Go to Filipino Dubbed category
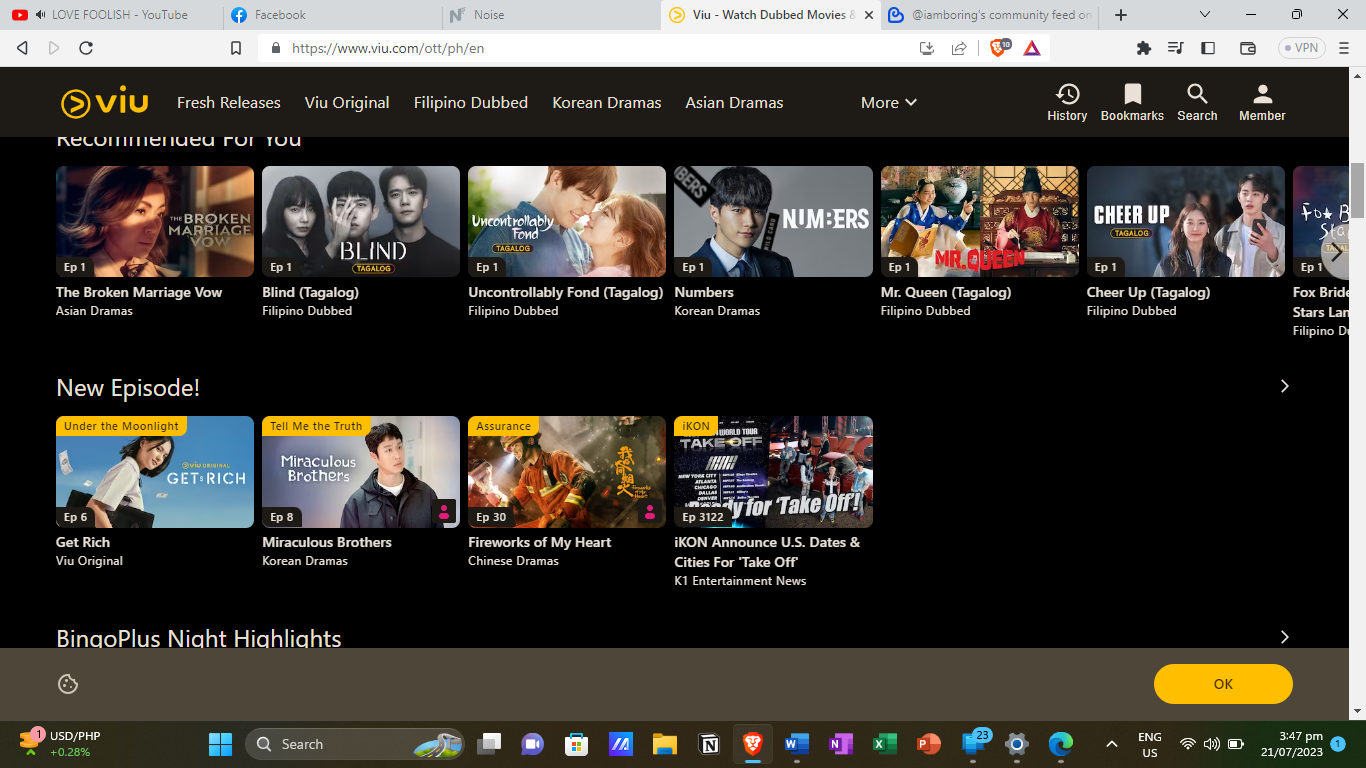Viewport: 1366px width, 768px height. pos(471,103)
